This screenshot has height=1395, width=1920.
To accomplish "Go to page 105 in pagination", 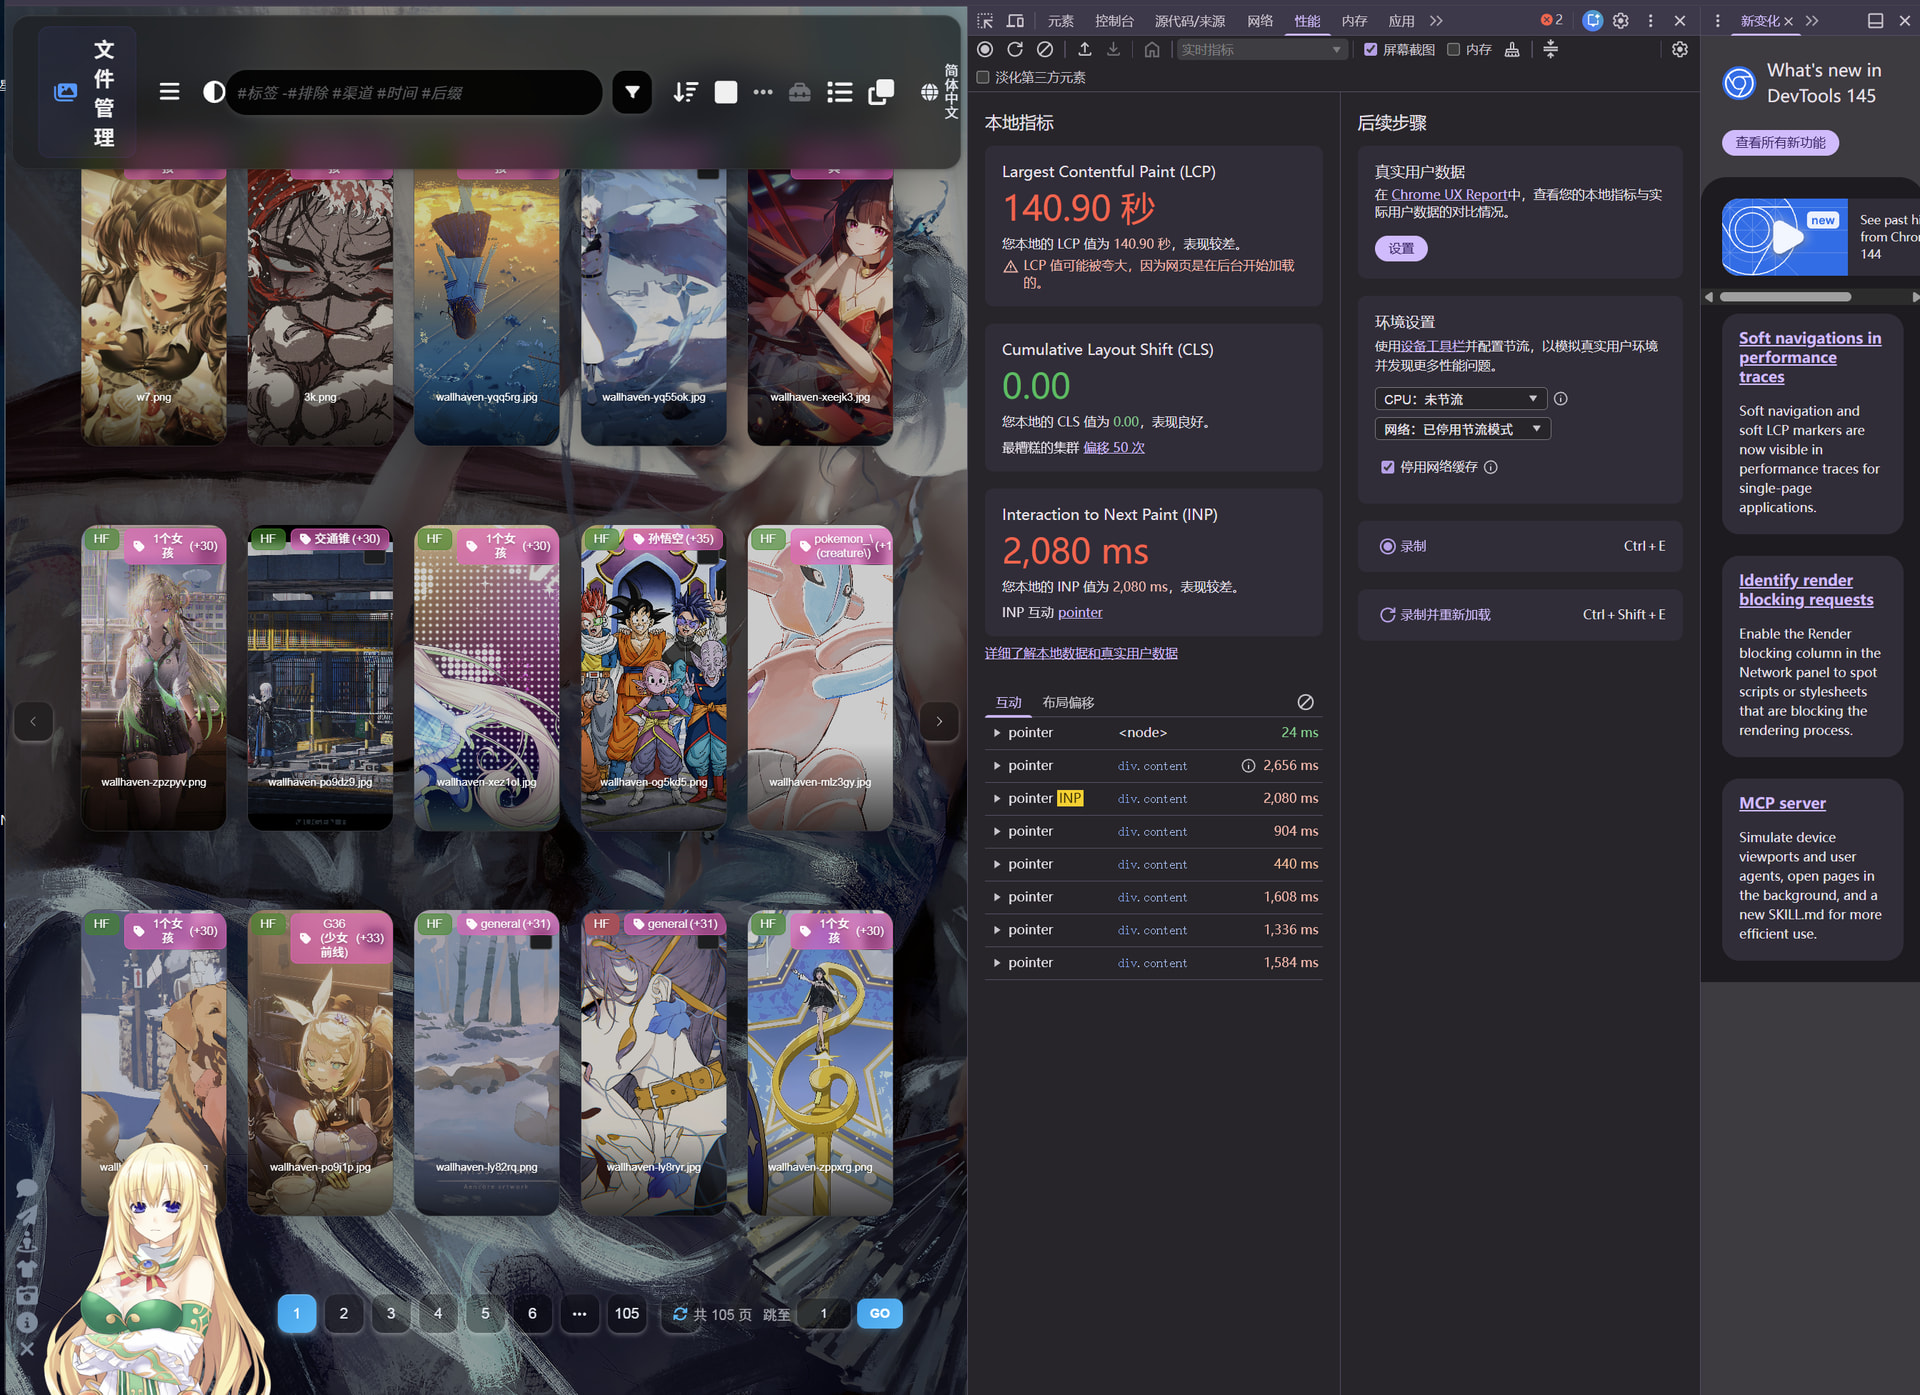I will coord(627,1313).
